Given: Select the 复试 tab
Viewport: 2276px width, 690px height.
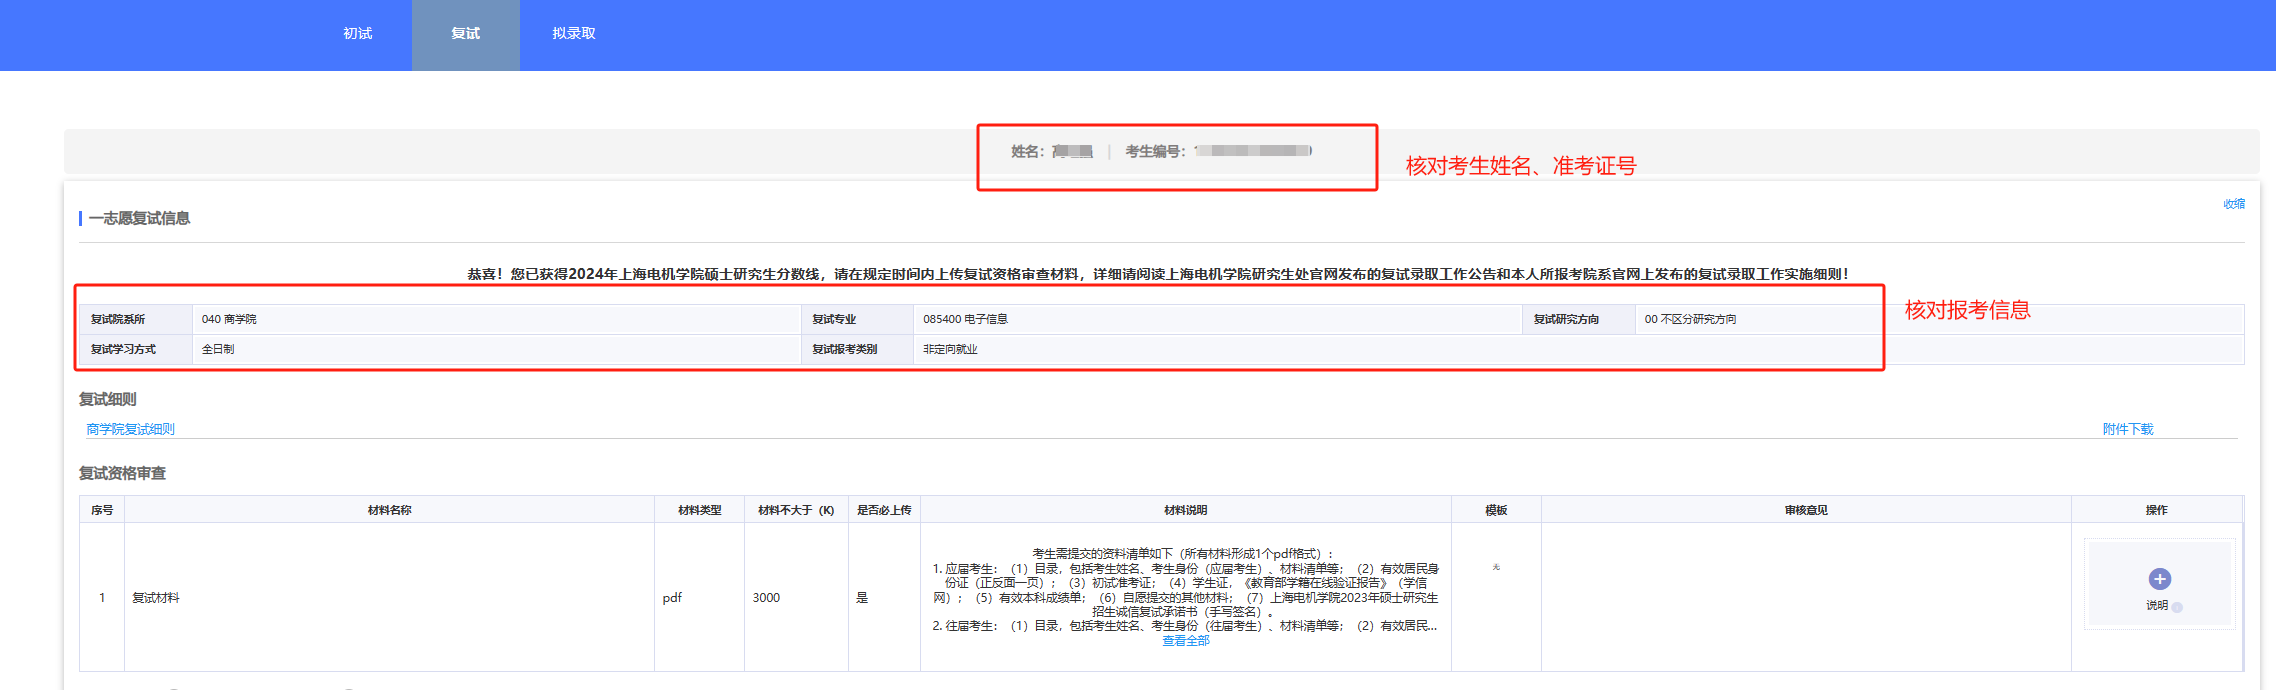Looking at the screenshot, I should pos(465,34).
